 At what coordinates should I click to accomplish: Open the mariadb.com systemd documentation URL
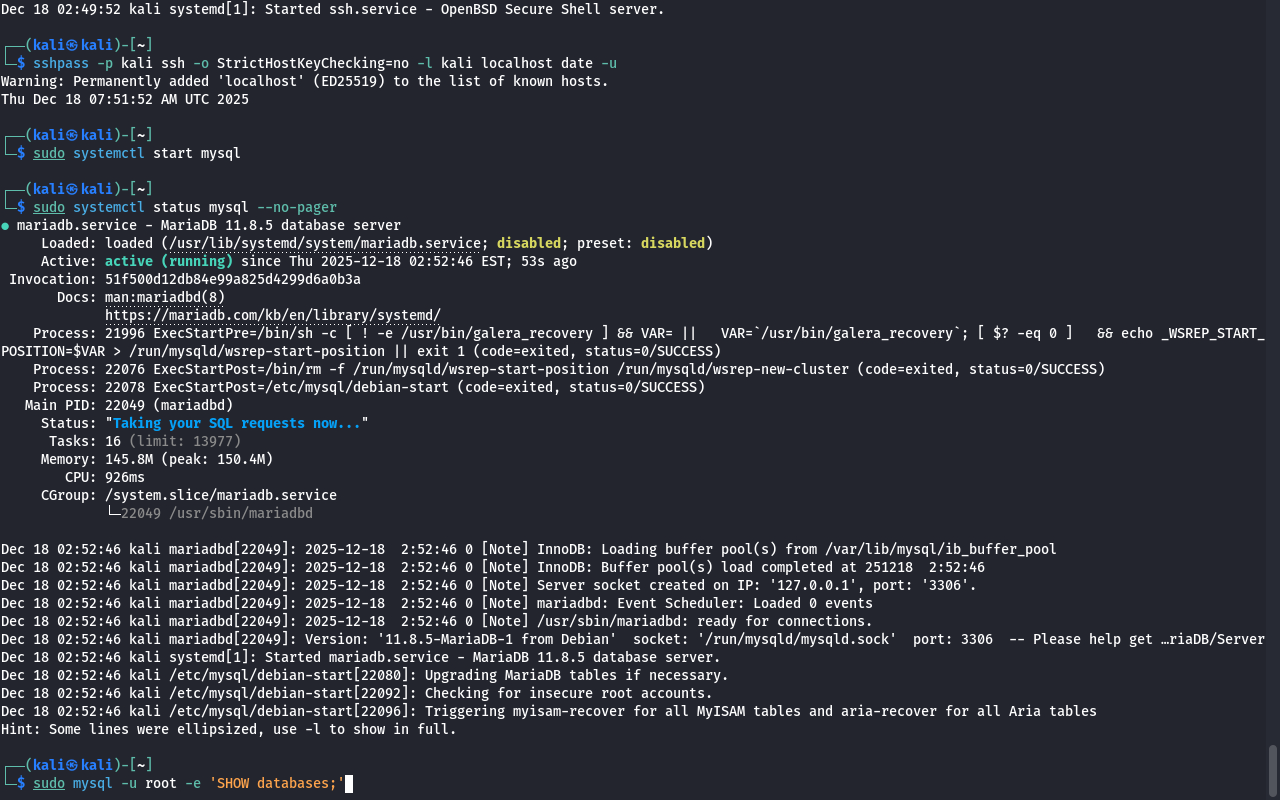(x=272, y=315)
